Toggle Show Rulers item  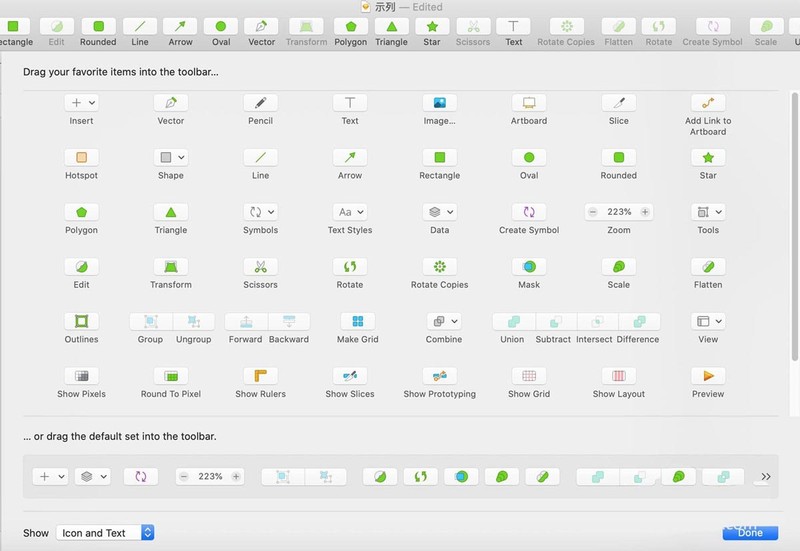point(260,376)
